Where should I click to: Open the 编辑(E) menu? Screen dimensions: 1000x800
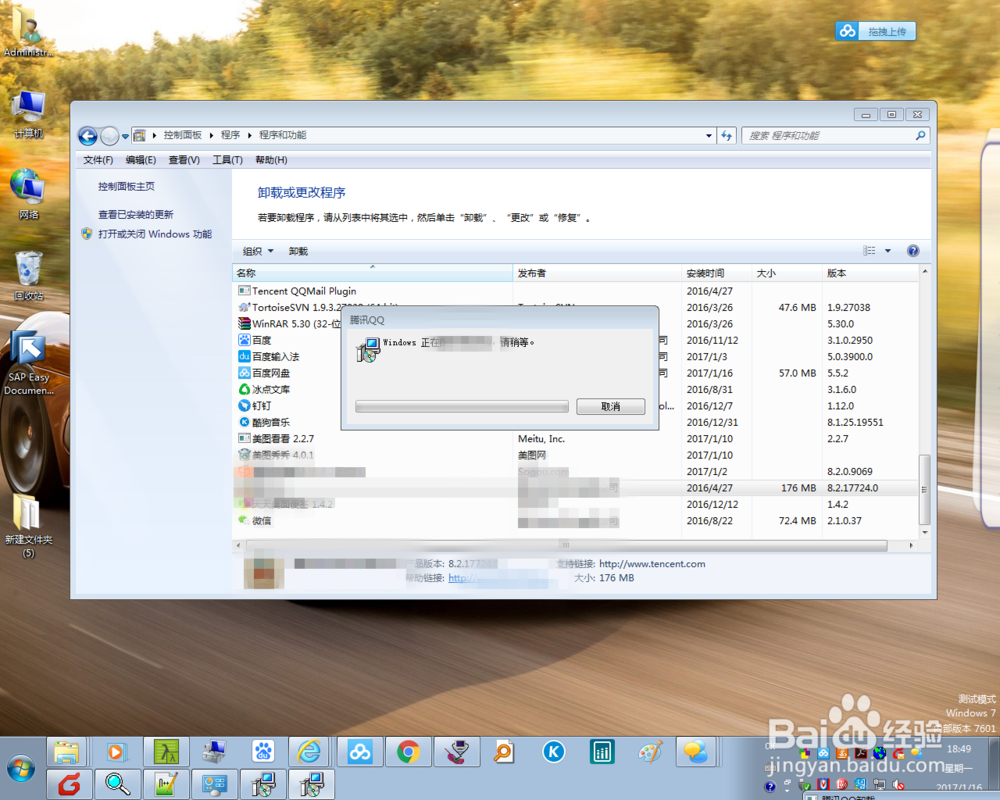[141, 160]
